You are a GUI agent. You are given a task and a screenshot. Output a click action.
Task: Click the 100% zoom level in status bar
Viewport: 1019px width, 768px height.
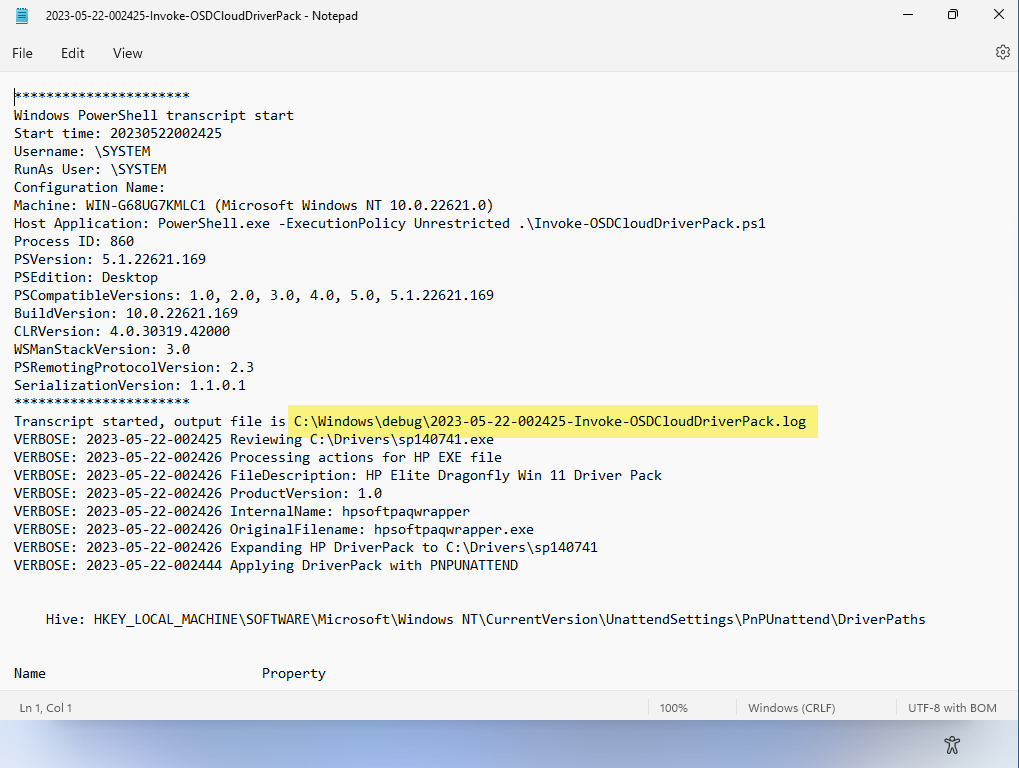click(673, 708)
